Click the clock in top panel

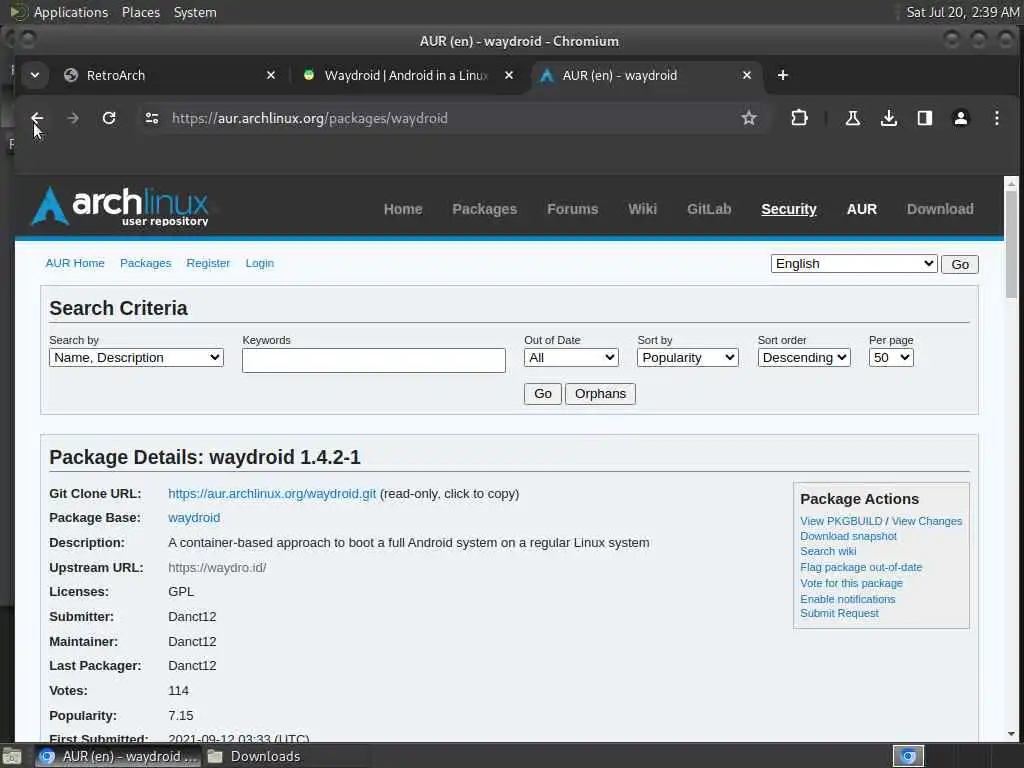point(963,12)
